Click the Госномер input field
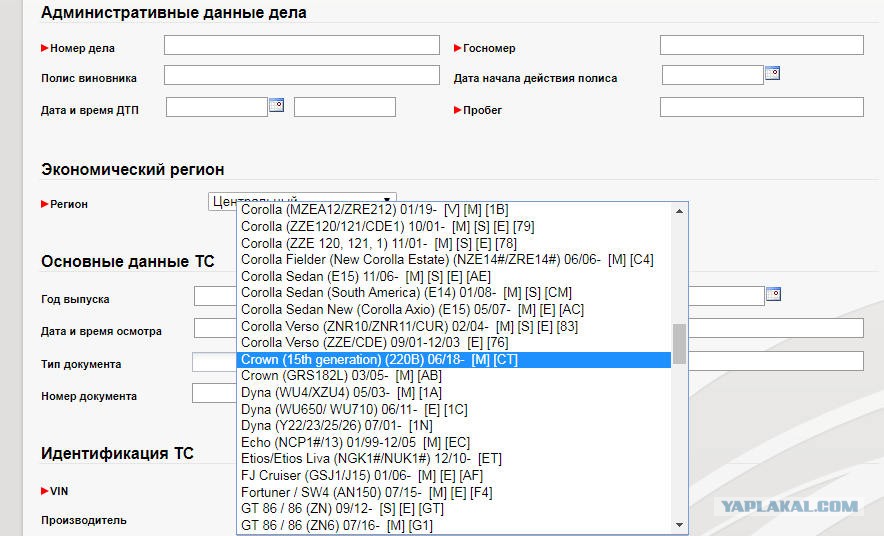This screenshot has height=536, width=884. pos(762,45)
